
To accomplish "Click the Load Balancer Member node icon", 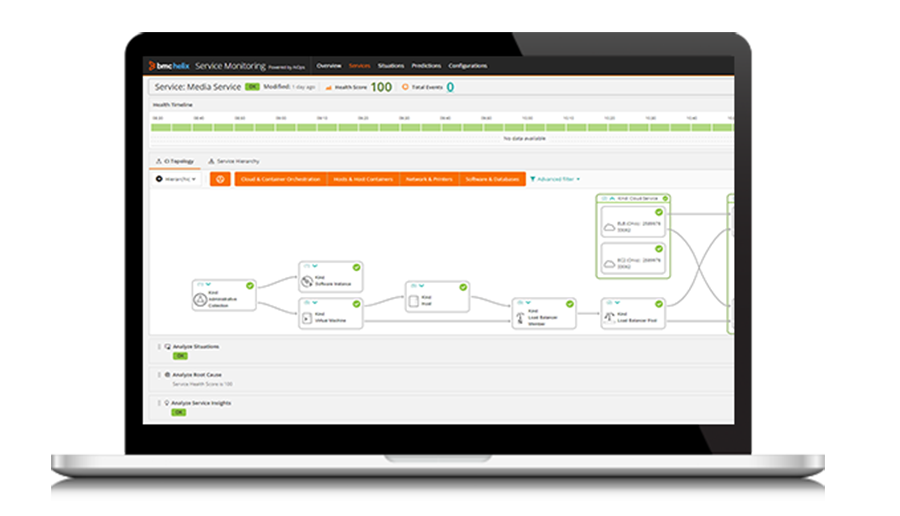I will [x=520, y=317].
